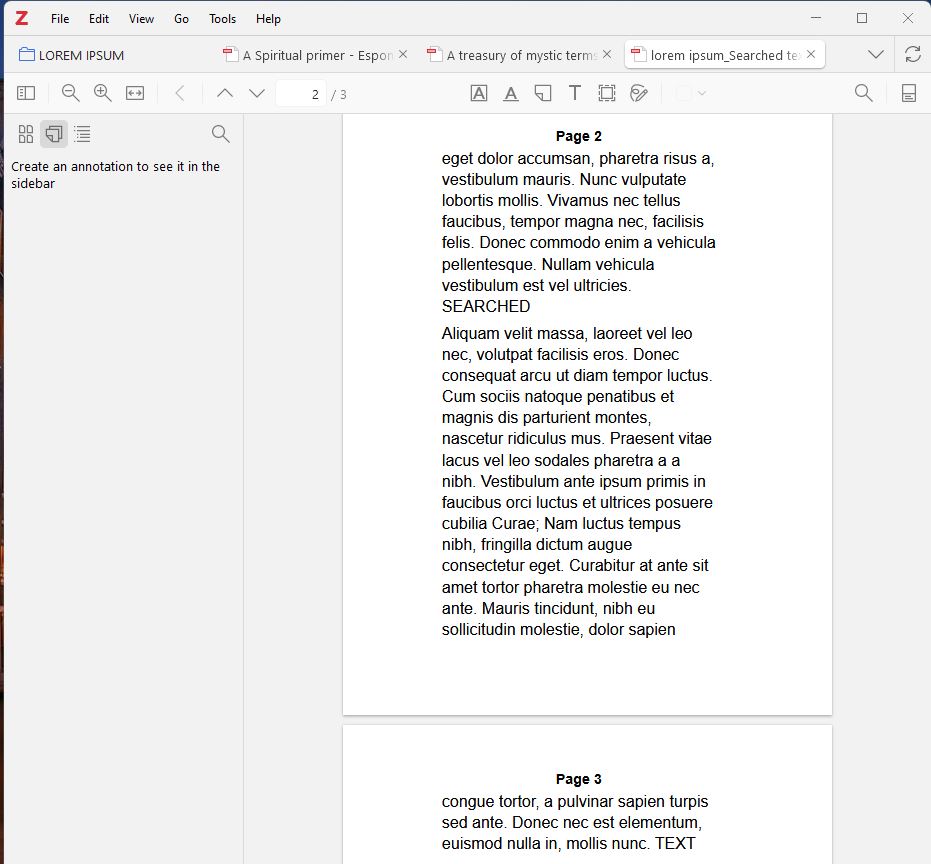Select the Select Area tool
The image size is (931, 864).
click(x=607, y=93)
